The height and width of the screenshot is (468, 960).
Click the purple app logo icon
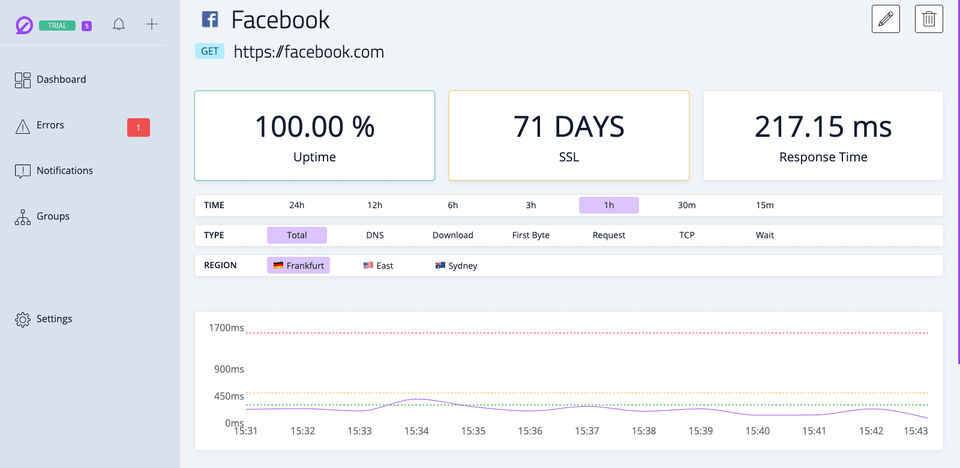24,25
